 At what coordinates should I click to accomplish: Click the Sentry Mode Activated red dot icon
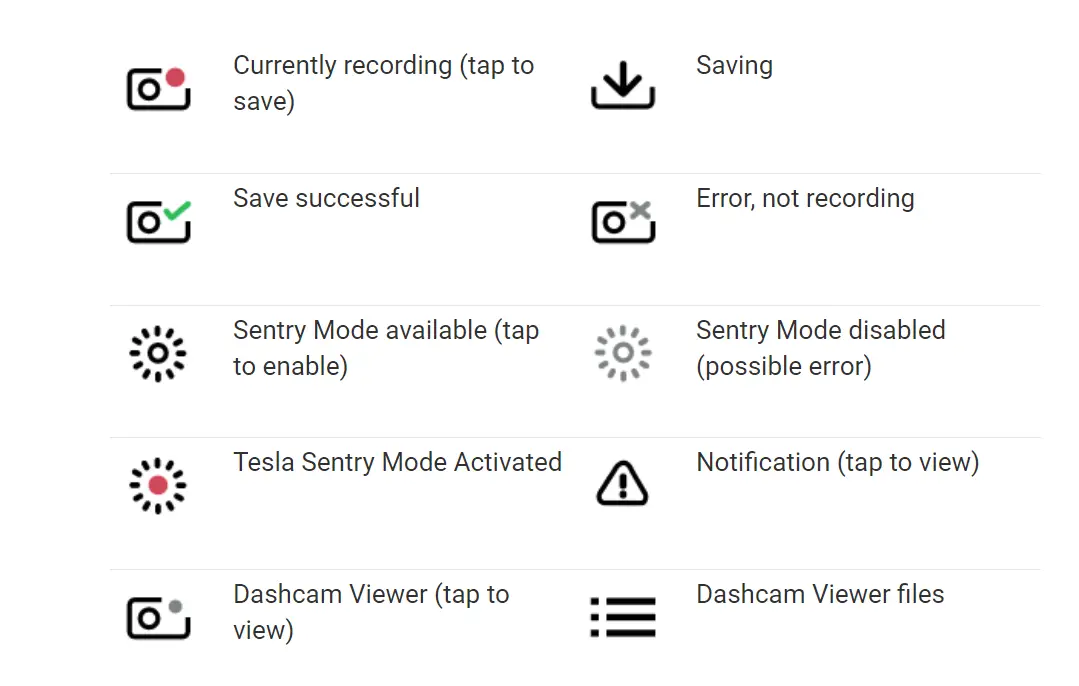click(158, 486)
